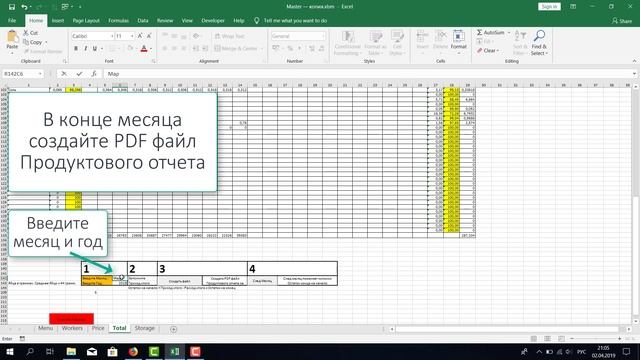This screenshot has width=640, height=360.
Task: Open Firefox from the taskbar
Action: pyautogui.click(x=133, y=351)
